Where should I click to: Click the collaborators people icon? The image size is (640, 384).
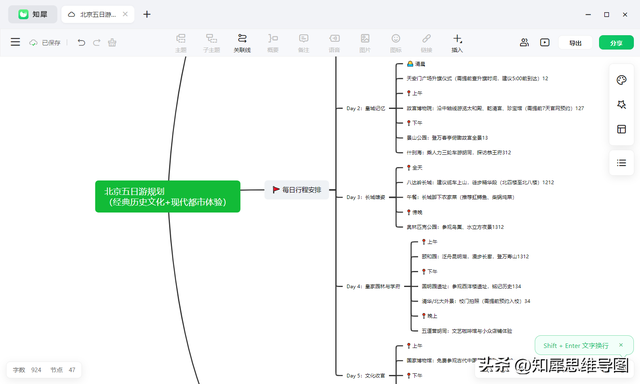524,42
